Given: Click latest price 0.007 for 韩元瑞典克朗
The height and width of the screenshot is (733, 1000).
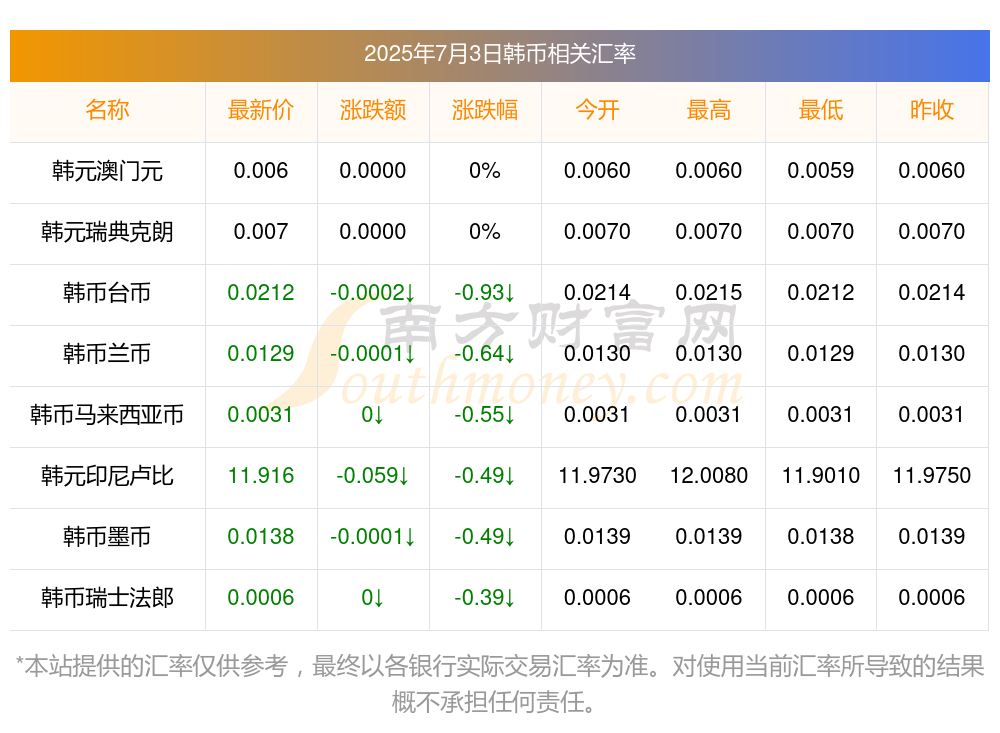Looking at the screenshot, I should [x=261, y=232].
